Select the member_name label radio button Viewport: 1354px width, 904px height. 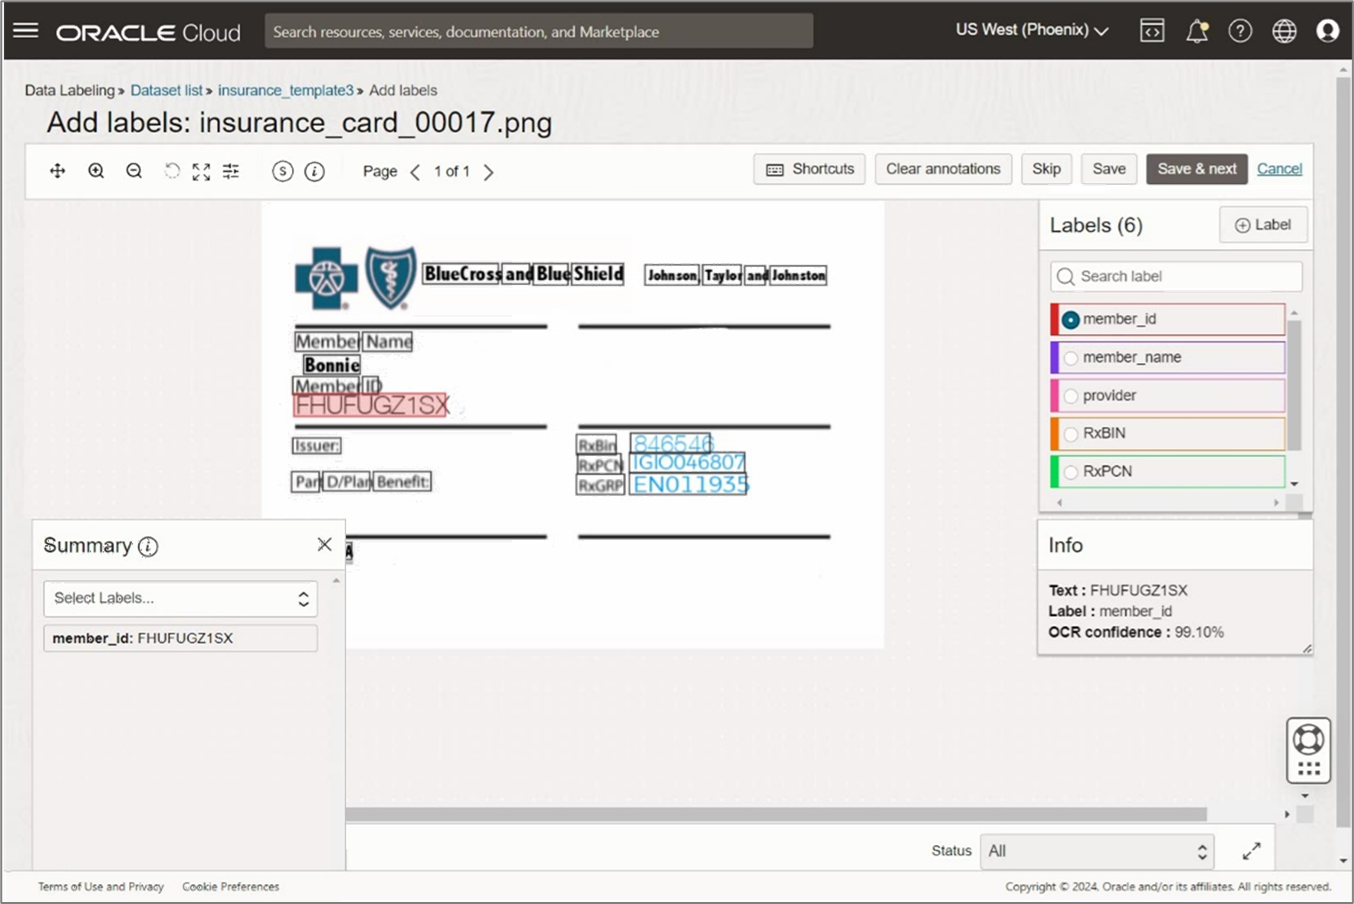point(1070,357)
